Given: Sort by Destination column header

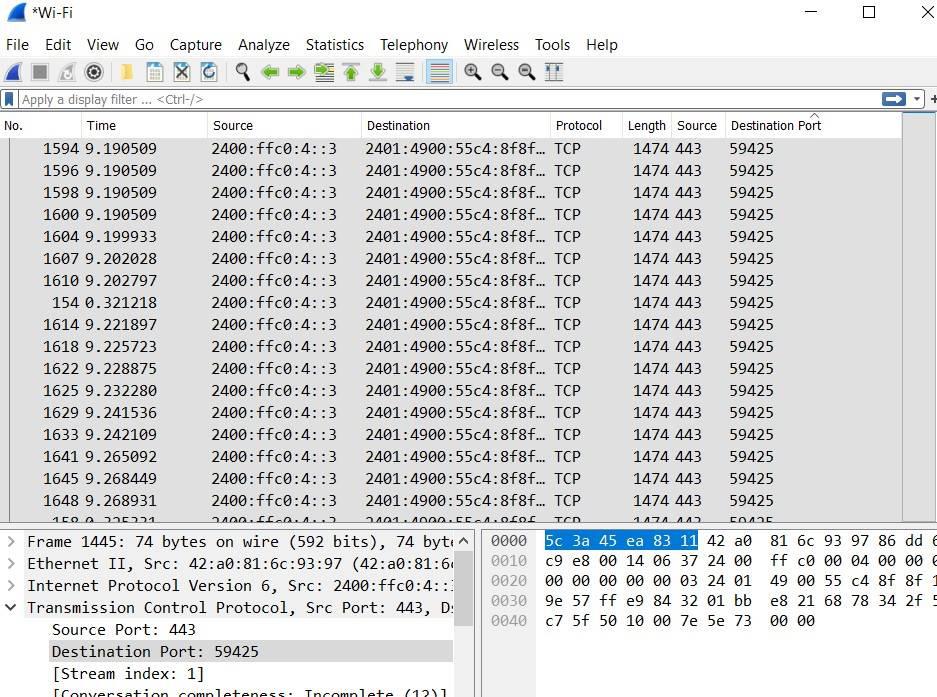Looking at the screenshot, I should tap(455, 126).
